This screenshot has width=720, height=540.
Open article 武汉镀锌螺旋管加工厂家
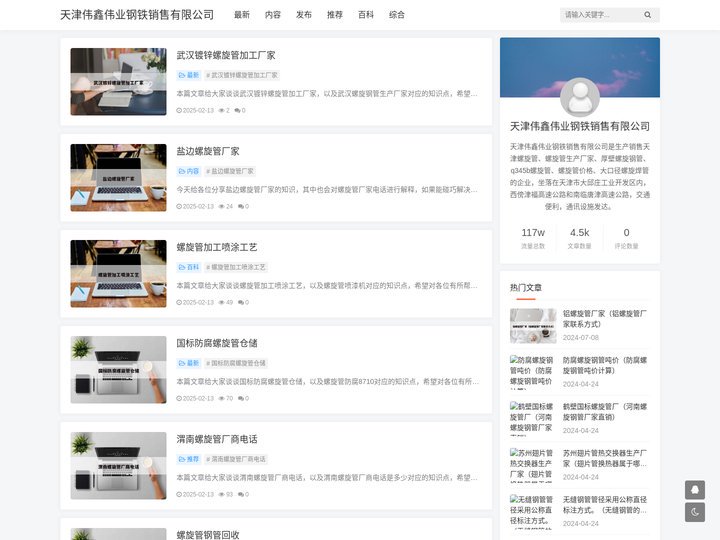pos(226,55)
